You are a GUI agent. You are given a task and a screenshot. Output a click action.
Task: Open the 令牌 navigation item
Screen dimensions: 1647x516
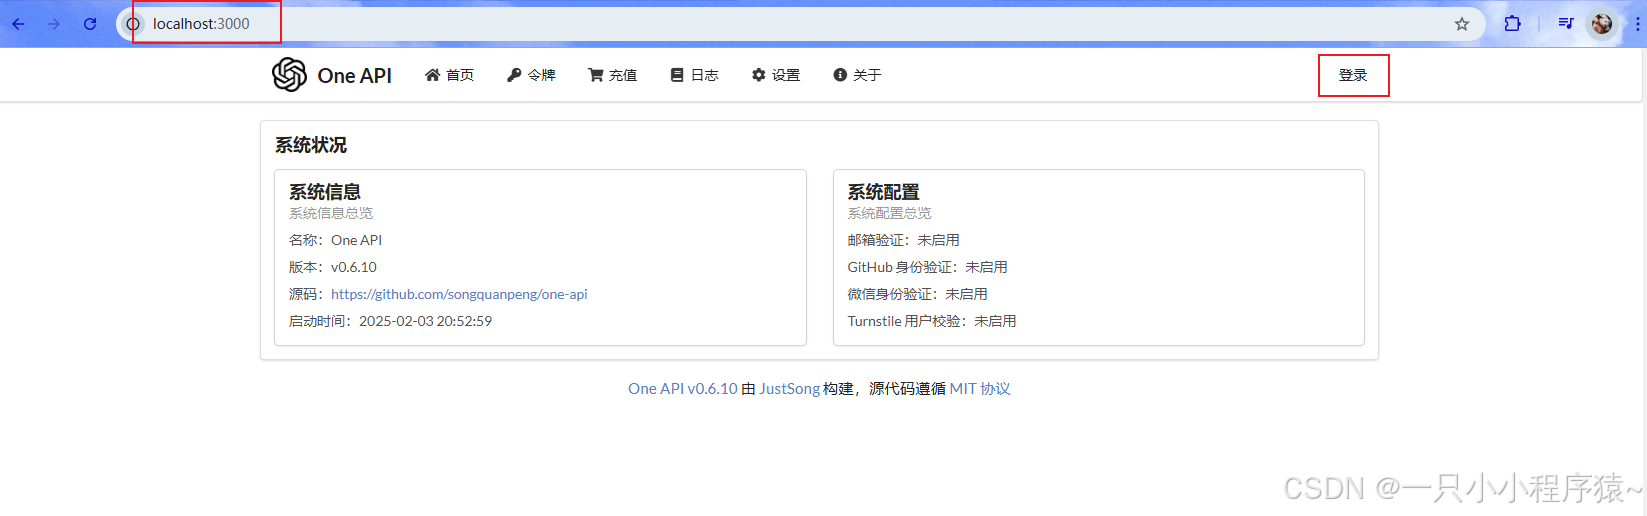point(531,75)
